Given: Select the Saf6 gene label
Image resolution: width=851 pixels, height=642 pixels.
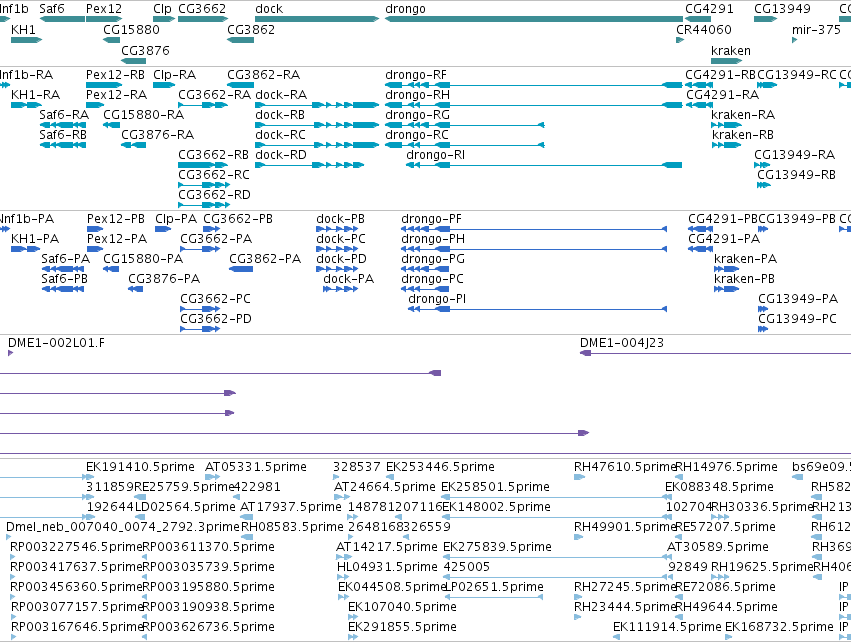Looking at the screenshot, I should [52, 9].
